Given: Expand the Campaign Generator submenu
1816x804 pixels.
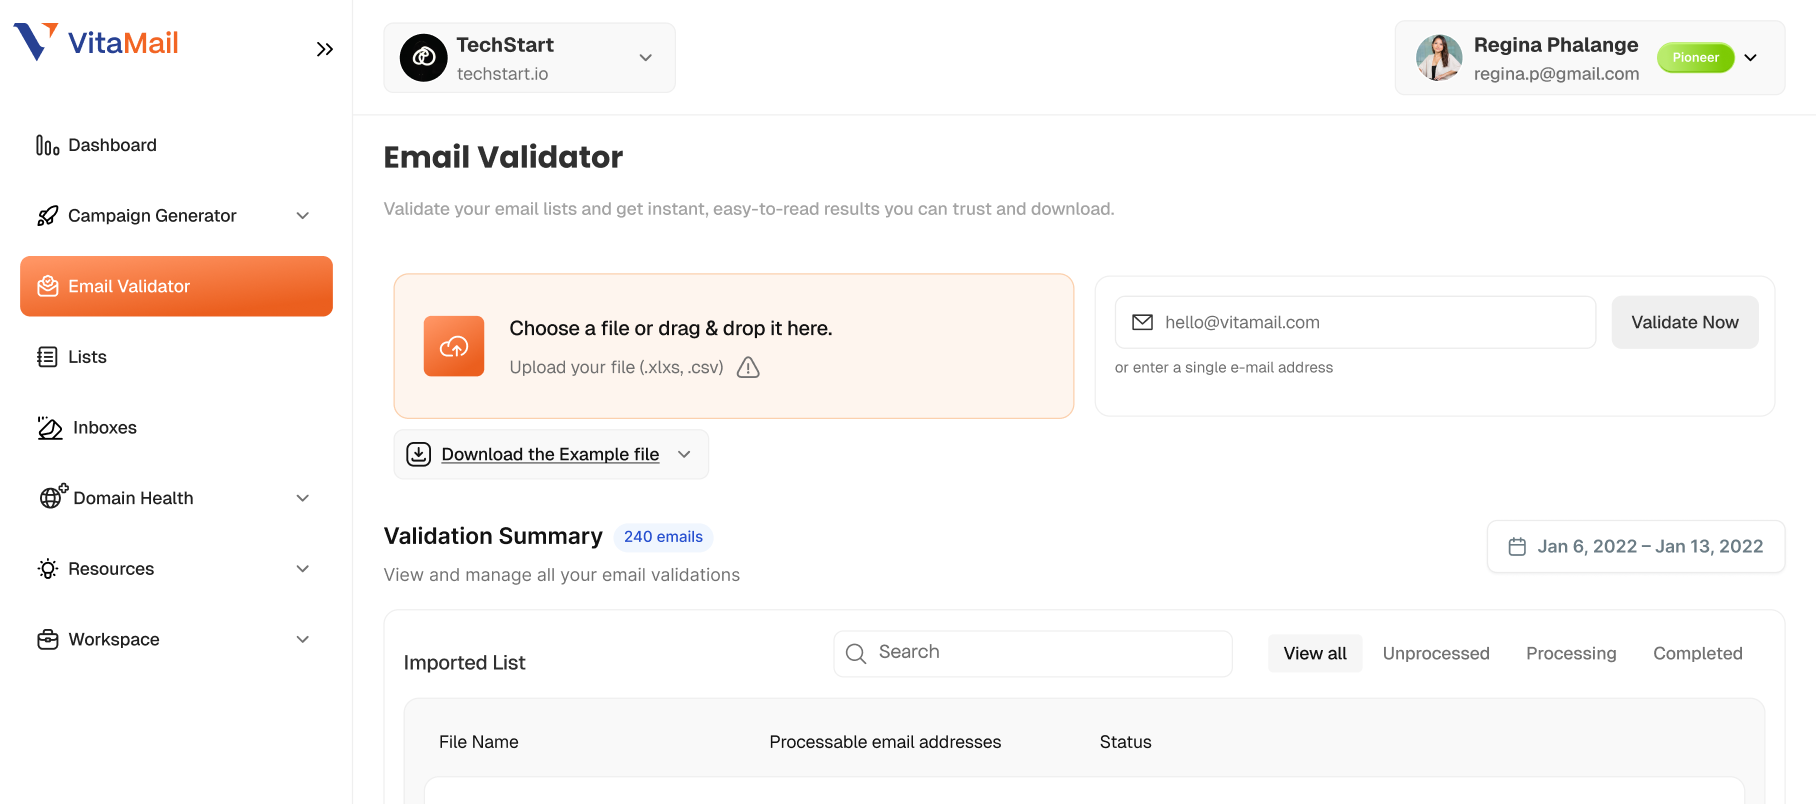Looking at the screenshot, I should coord(302,216).
